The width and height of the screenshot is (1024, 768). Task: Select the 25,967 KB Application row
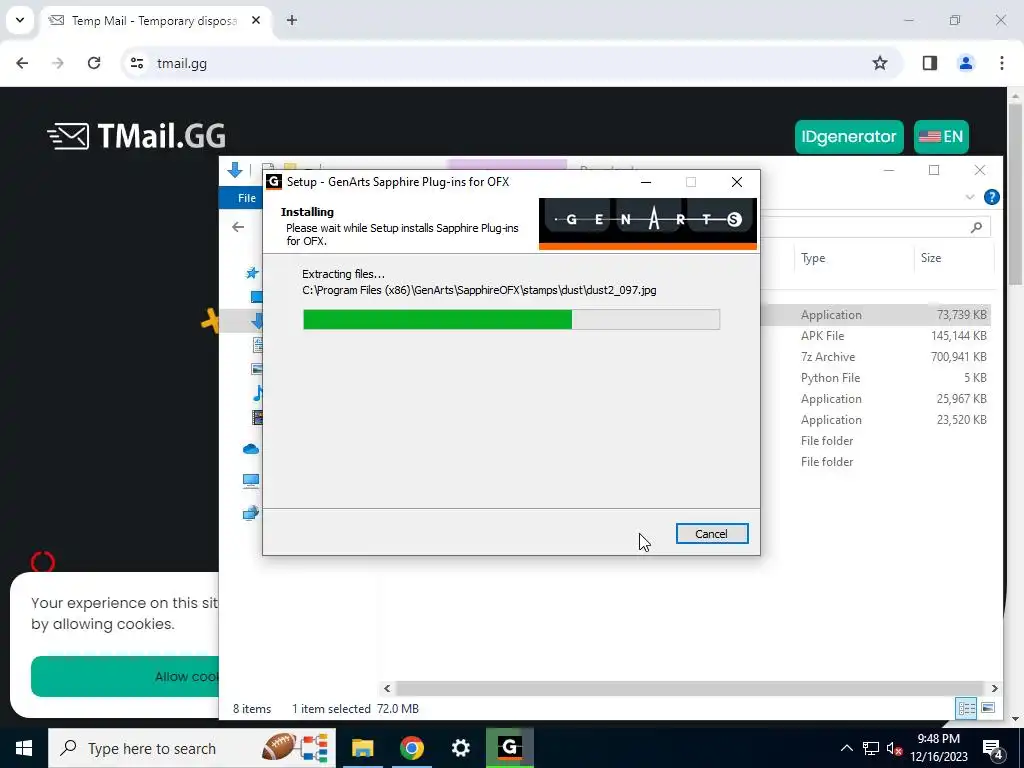(x=875, y=398)
